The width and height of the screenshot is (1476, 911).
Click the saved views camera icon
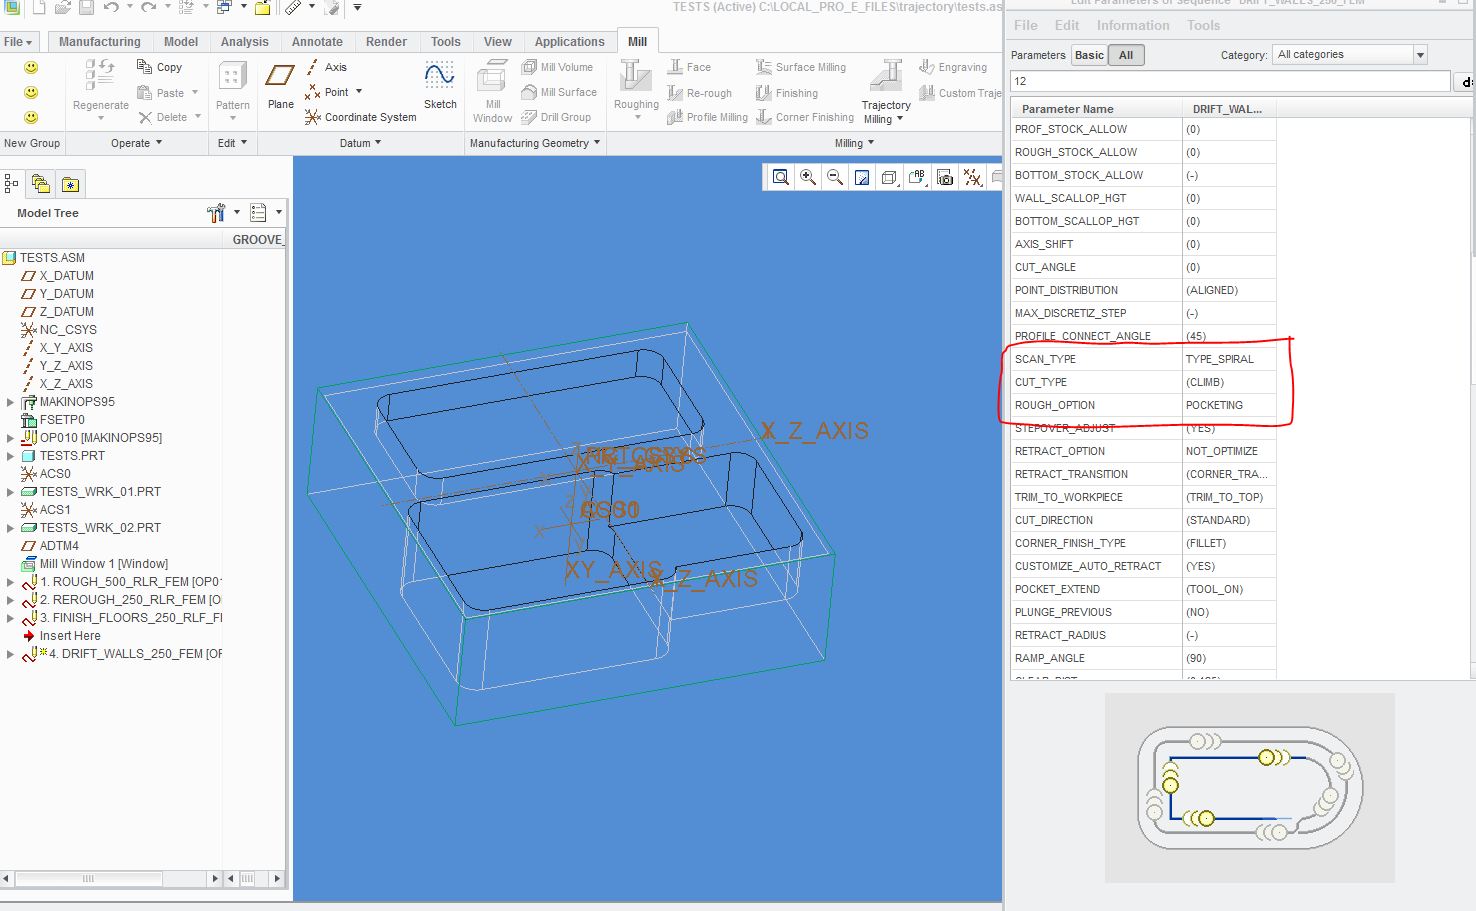(x=945, y=178)
